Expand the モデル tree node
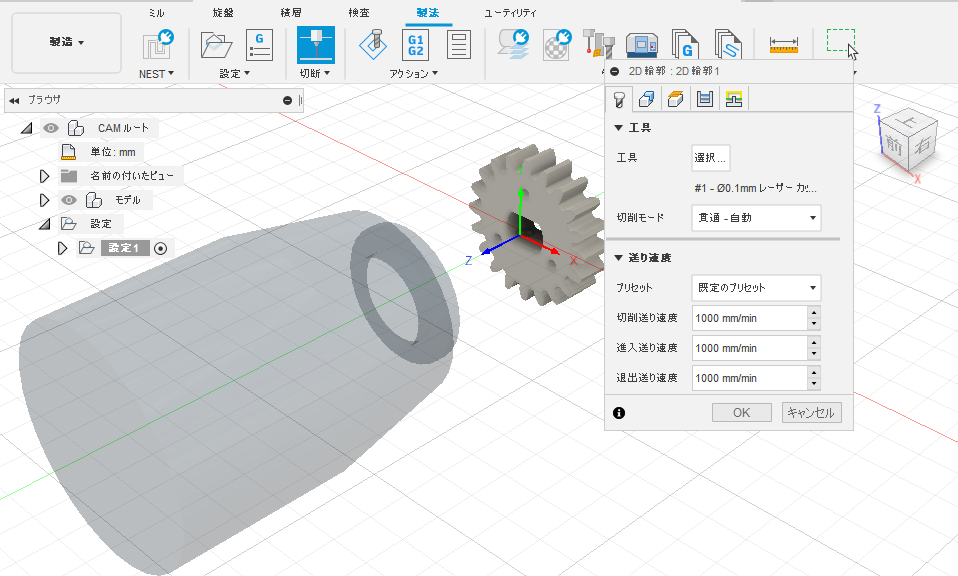 click(x=44, y=200)
